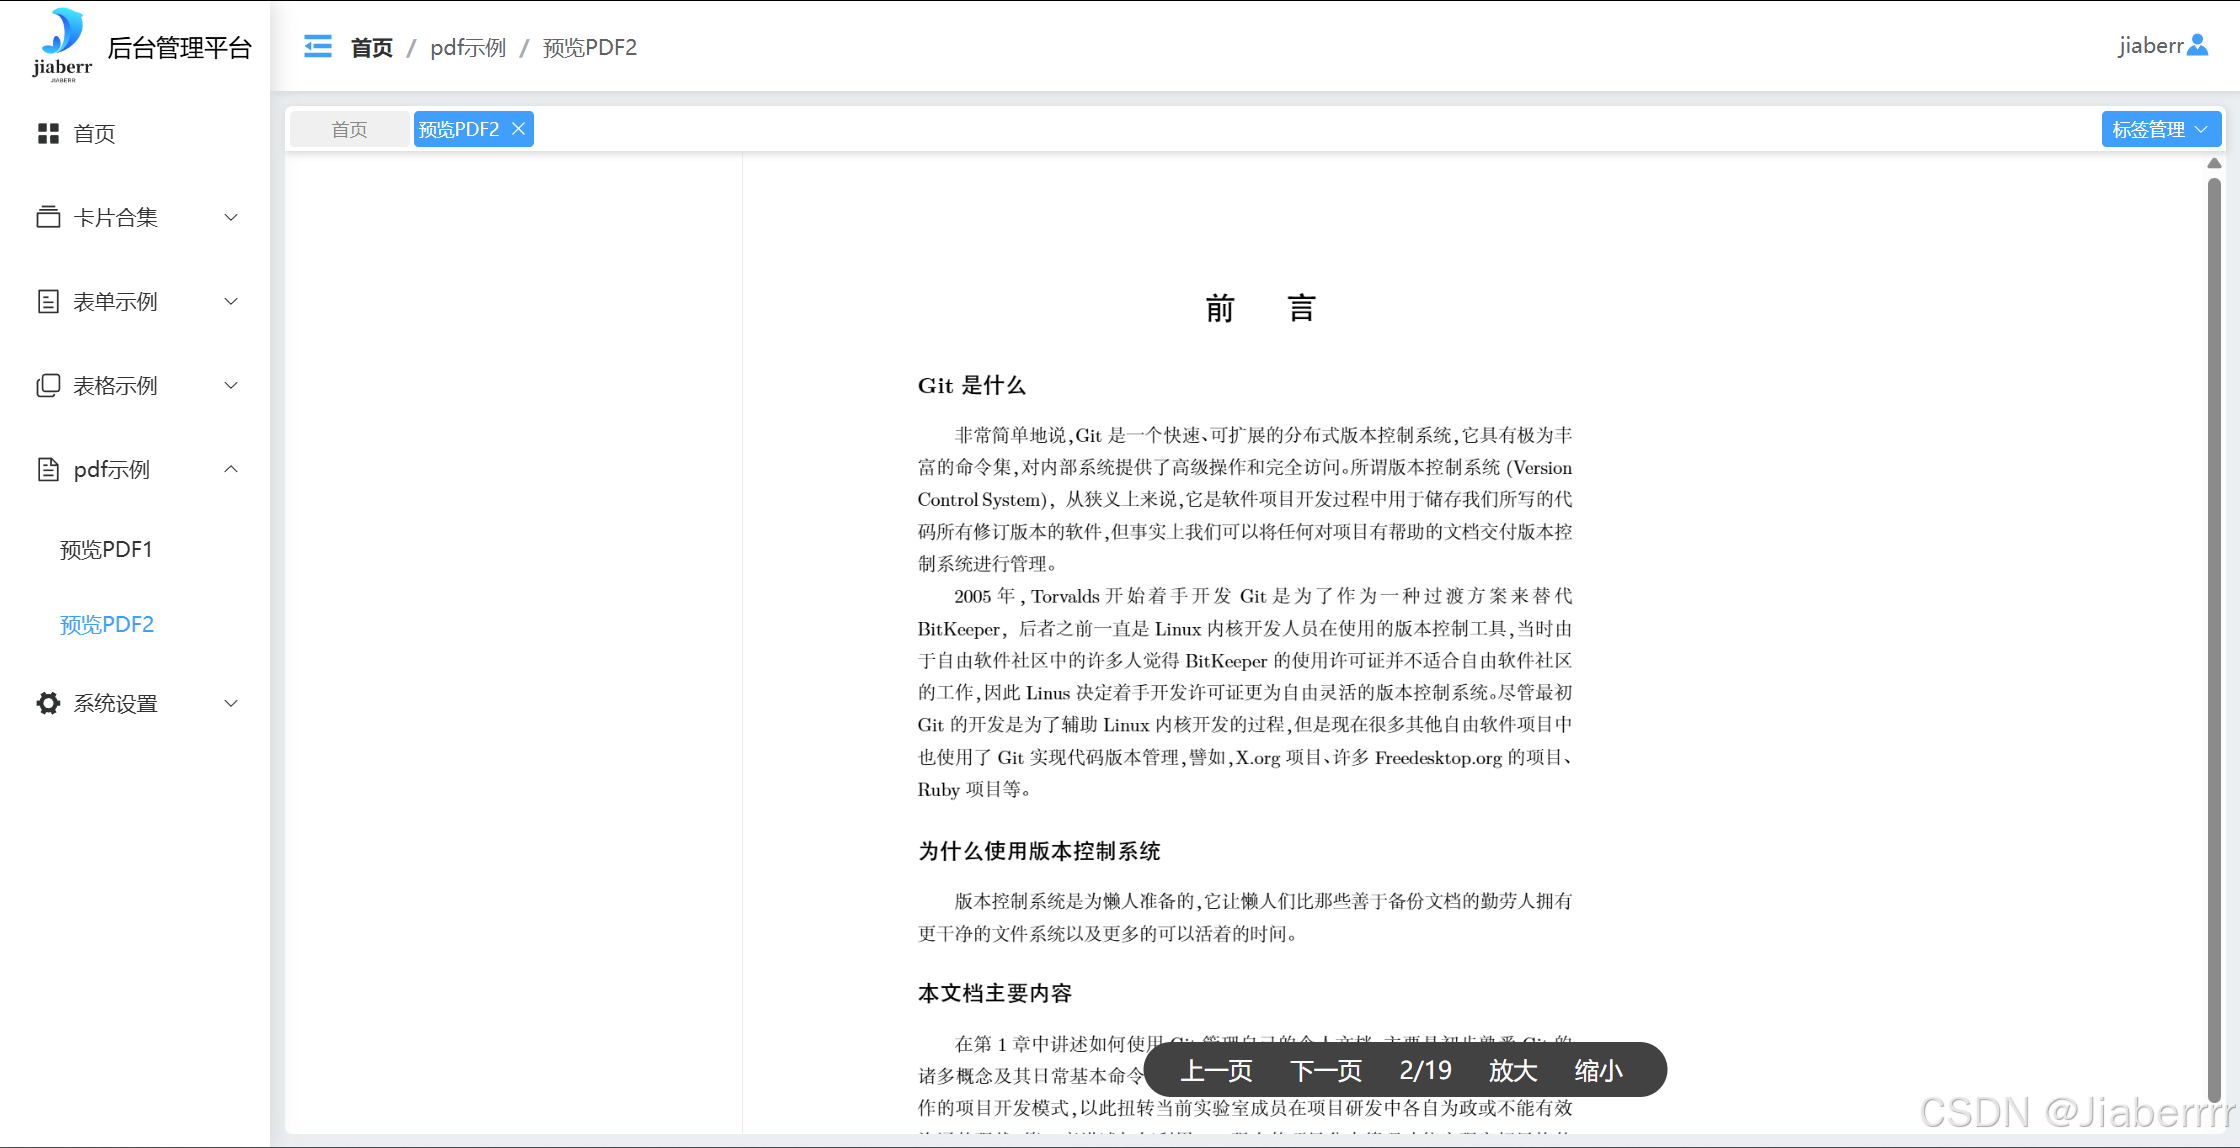This screenshot has width=2240, height=1148.
Task: Click the 表格示例 copy icon
Action: click(x=48, y=385)
